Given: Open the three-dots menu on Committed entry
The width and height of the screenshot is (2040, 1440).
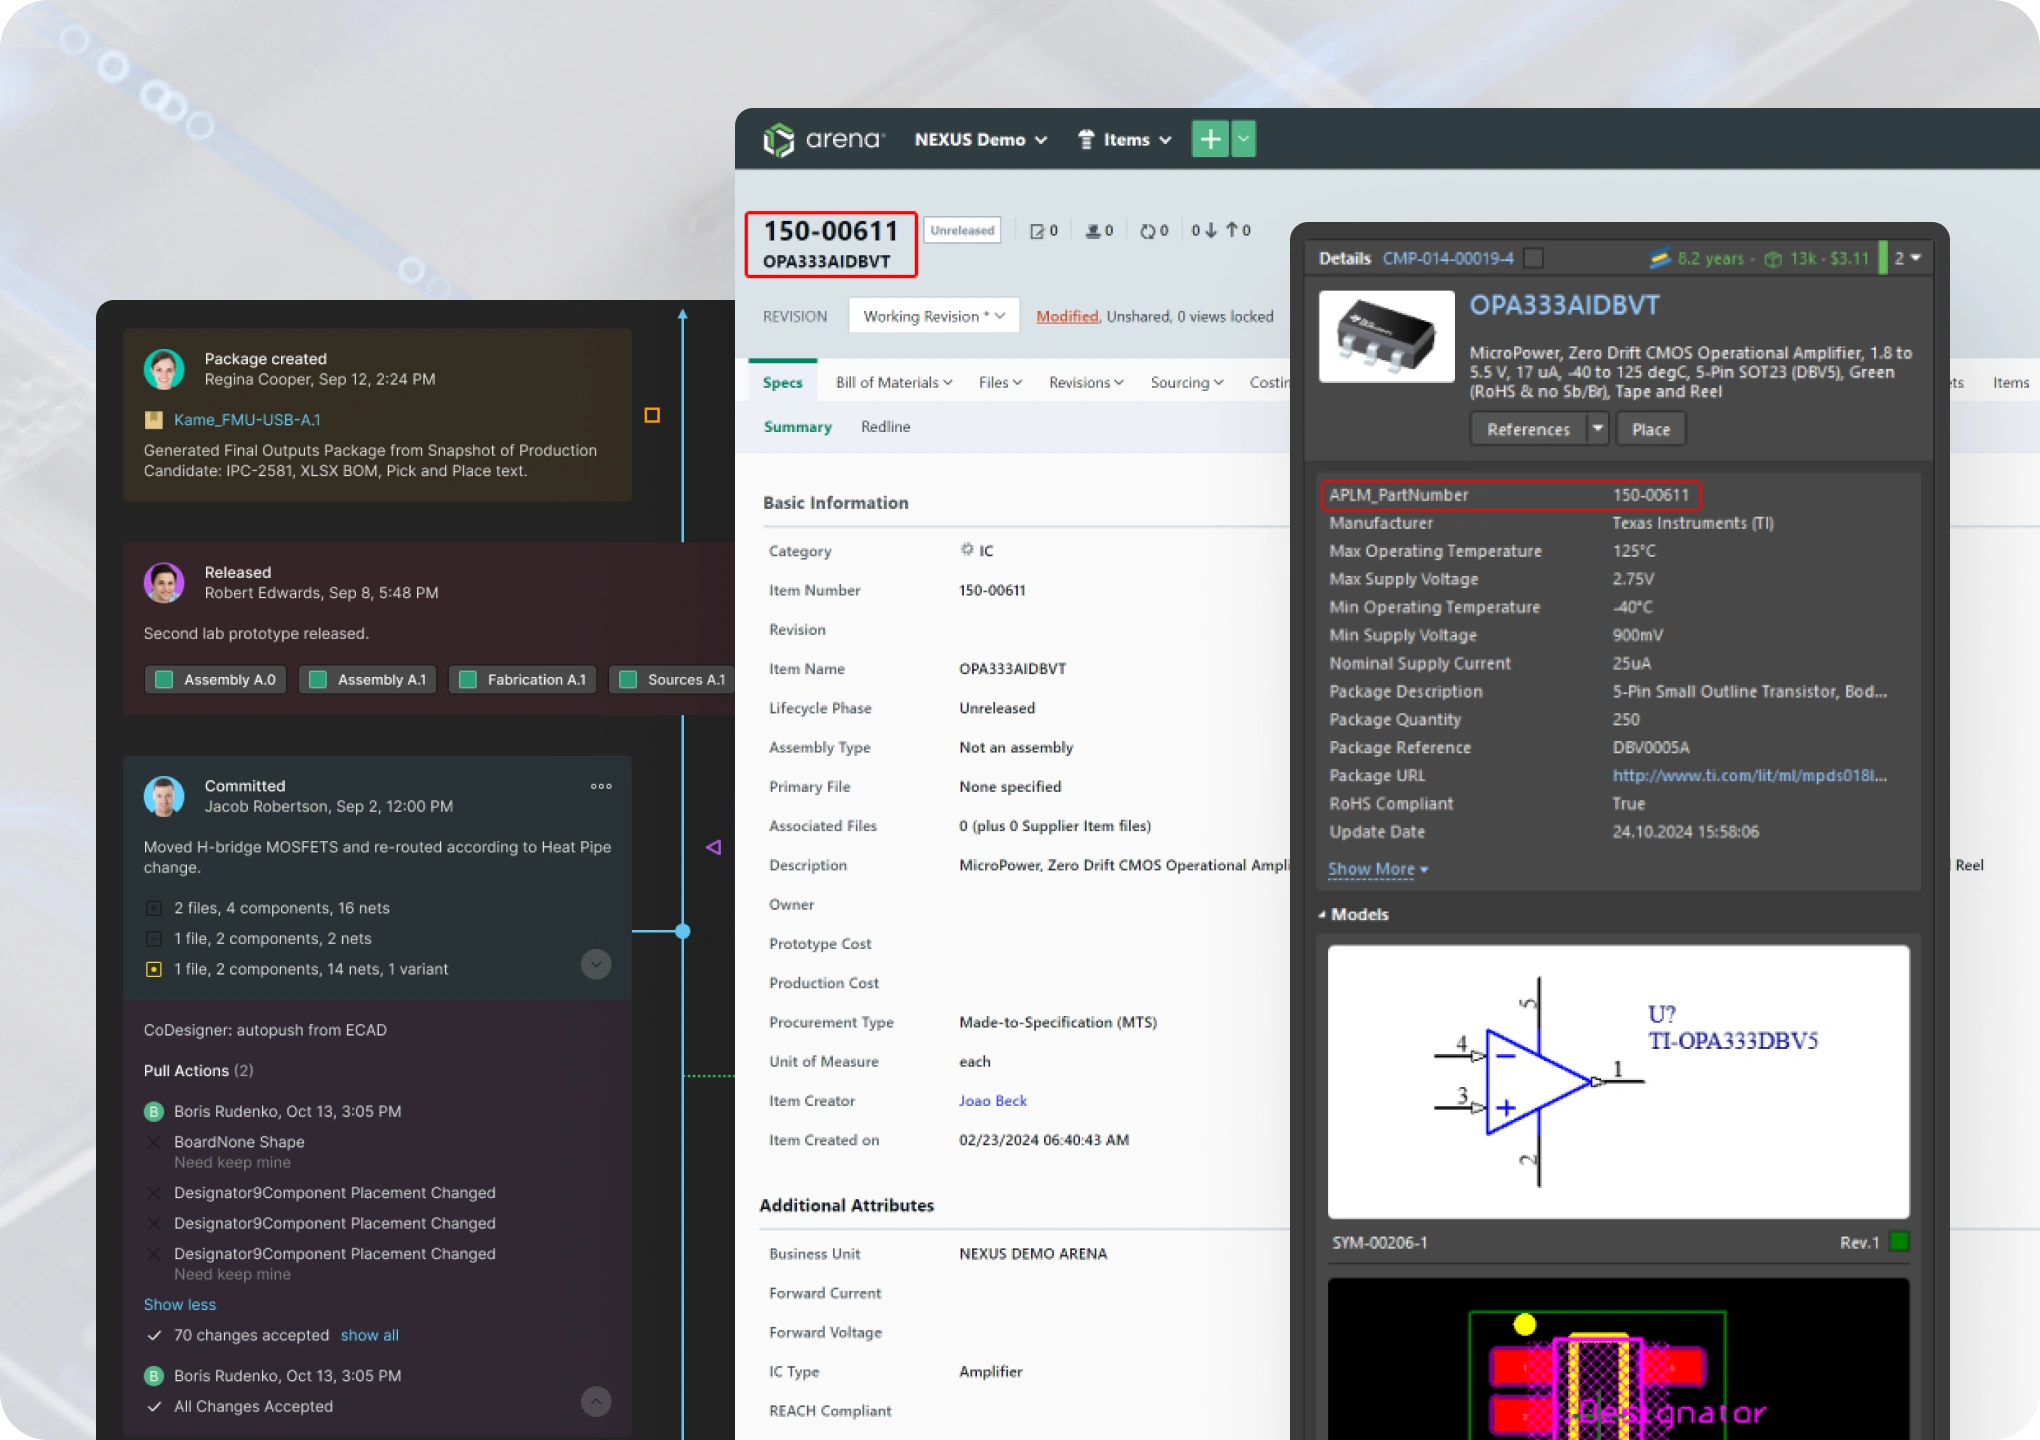Looking at the screenshot, I should pos(601,786).
